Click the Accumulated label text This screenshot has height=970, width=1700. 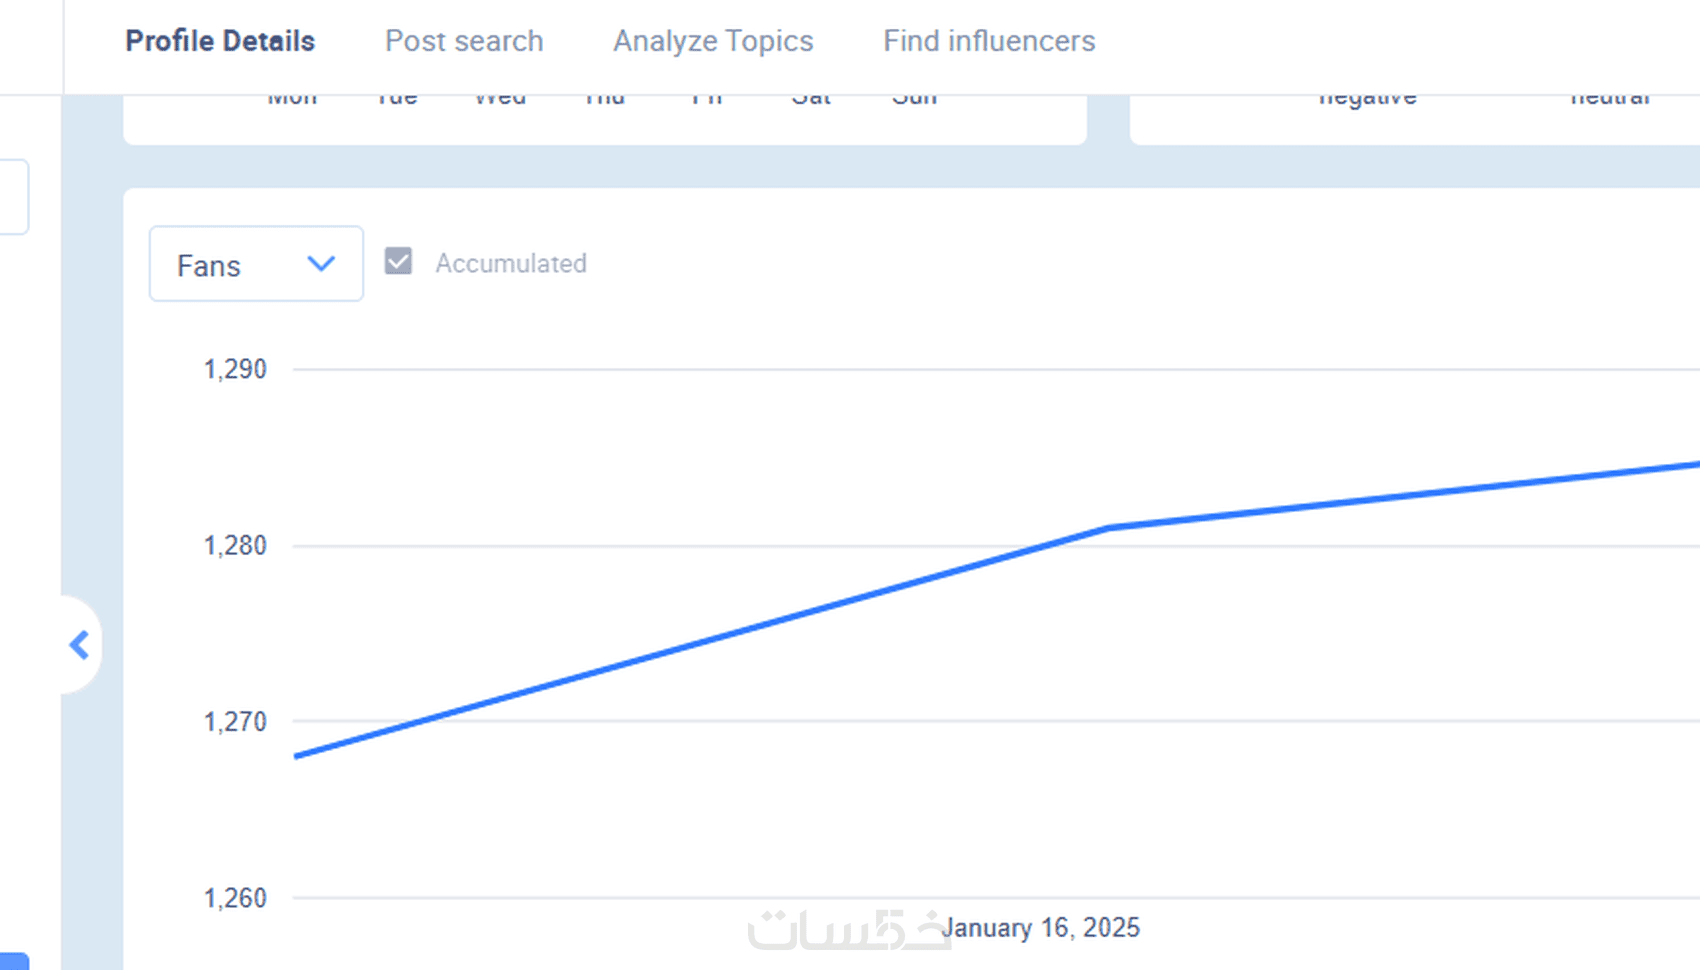510,264
